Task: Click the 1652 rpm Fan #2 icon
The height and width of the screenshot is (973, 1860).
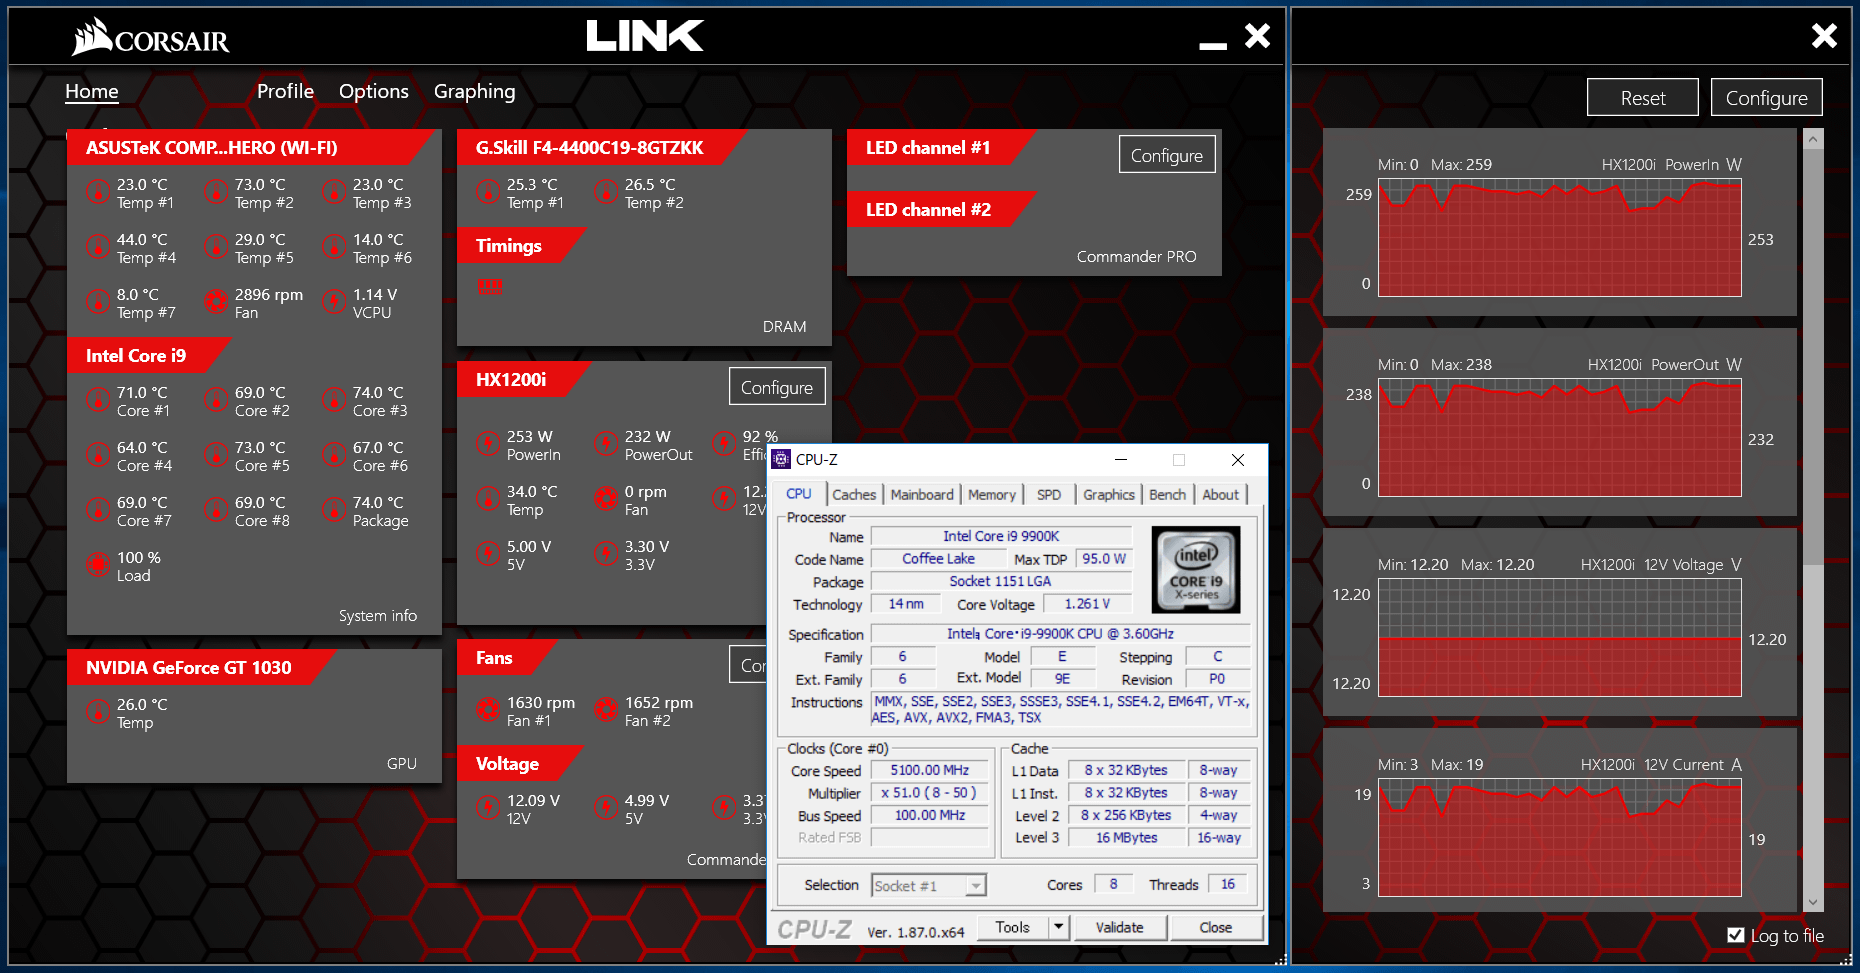Action: click(605, 710)
